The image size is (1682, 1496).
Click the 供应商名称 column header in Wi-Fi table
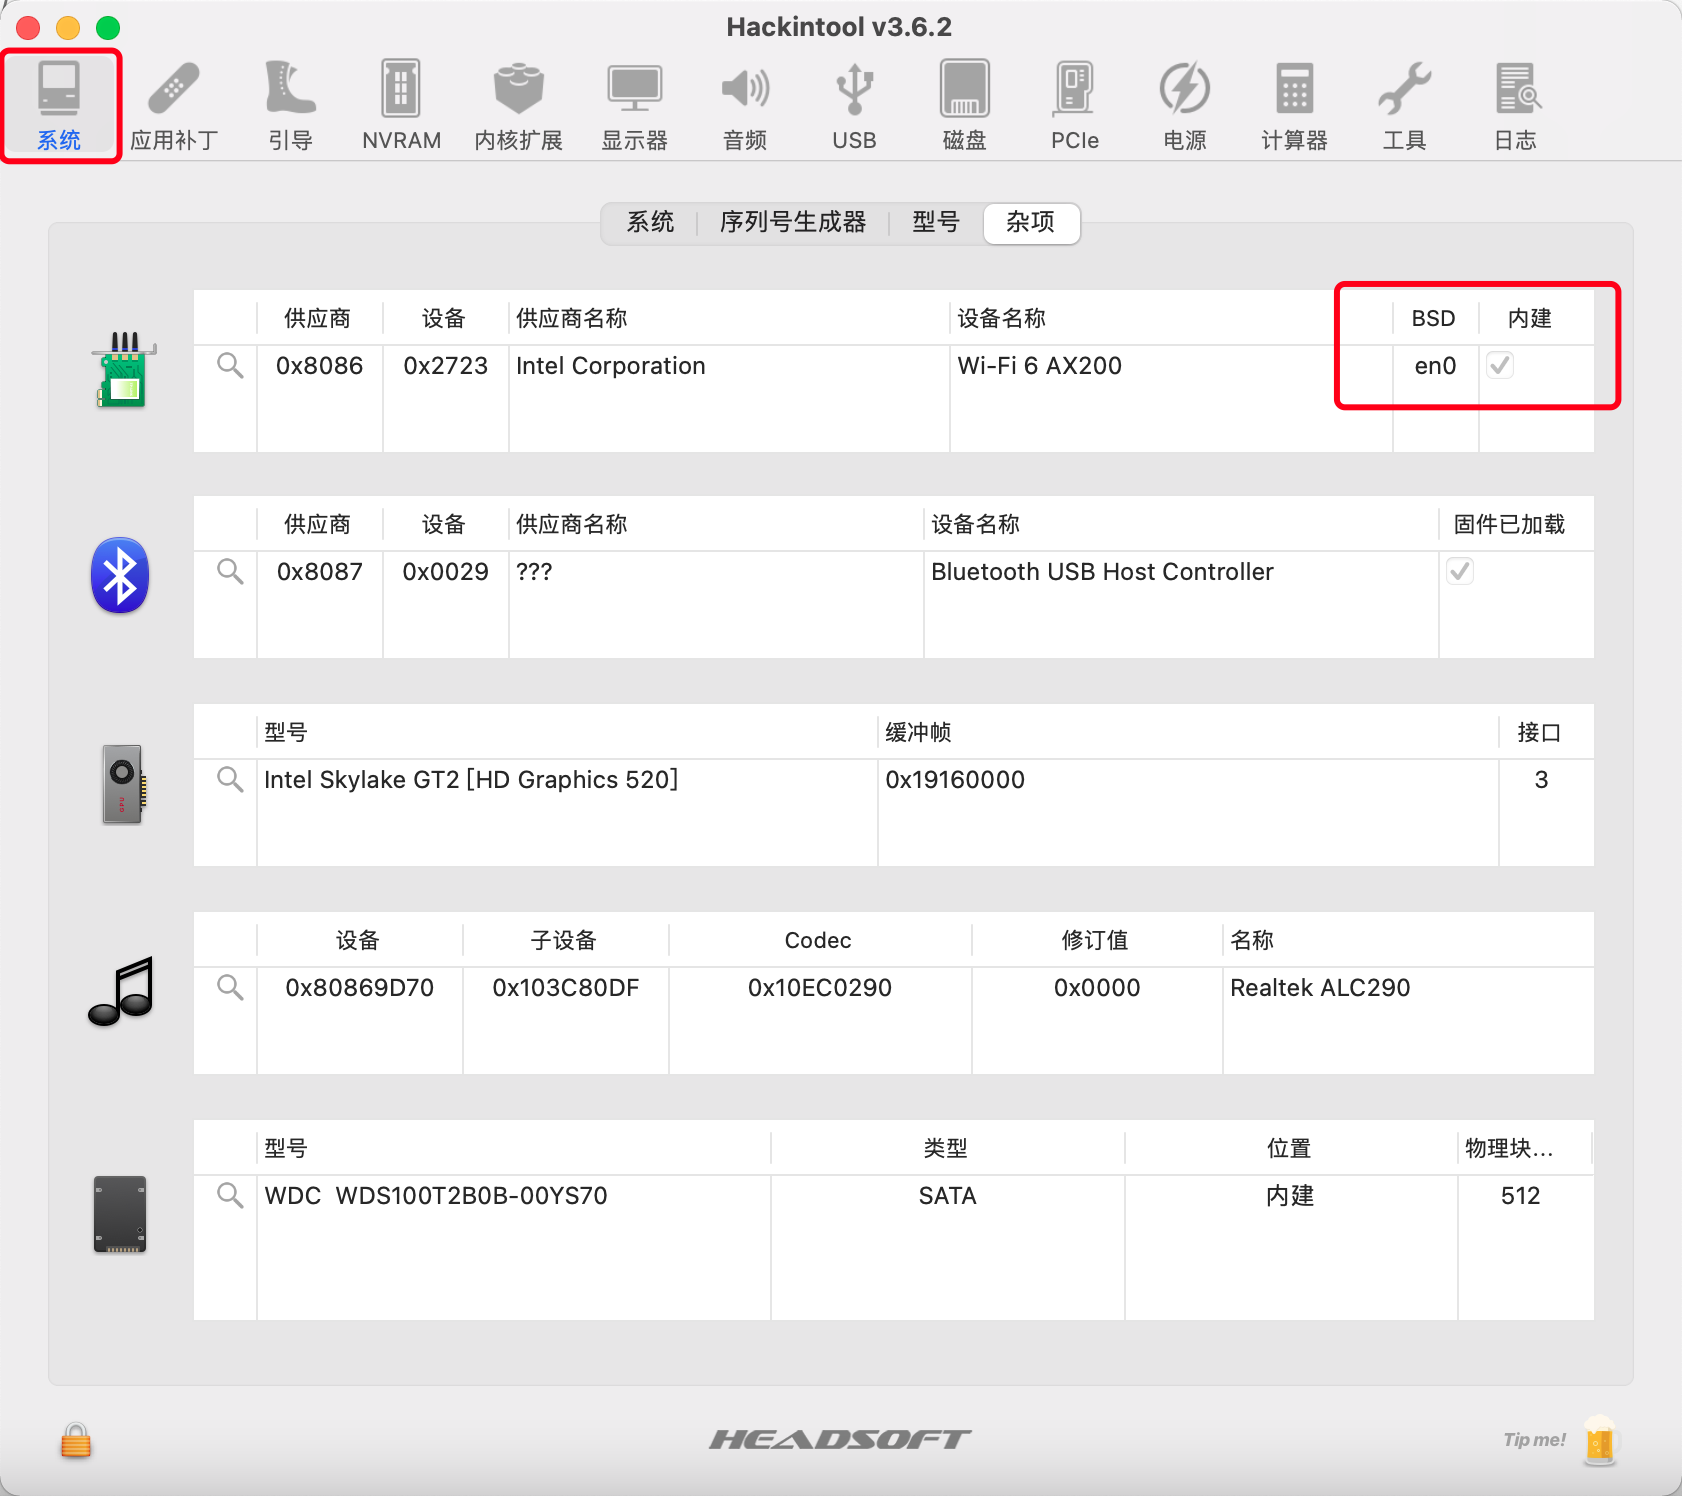click(572, 319)
